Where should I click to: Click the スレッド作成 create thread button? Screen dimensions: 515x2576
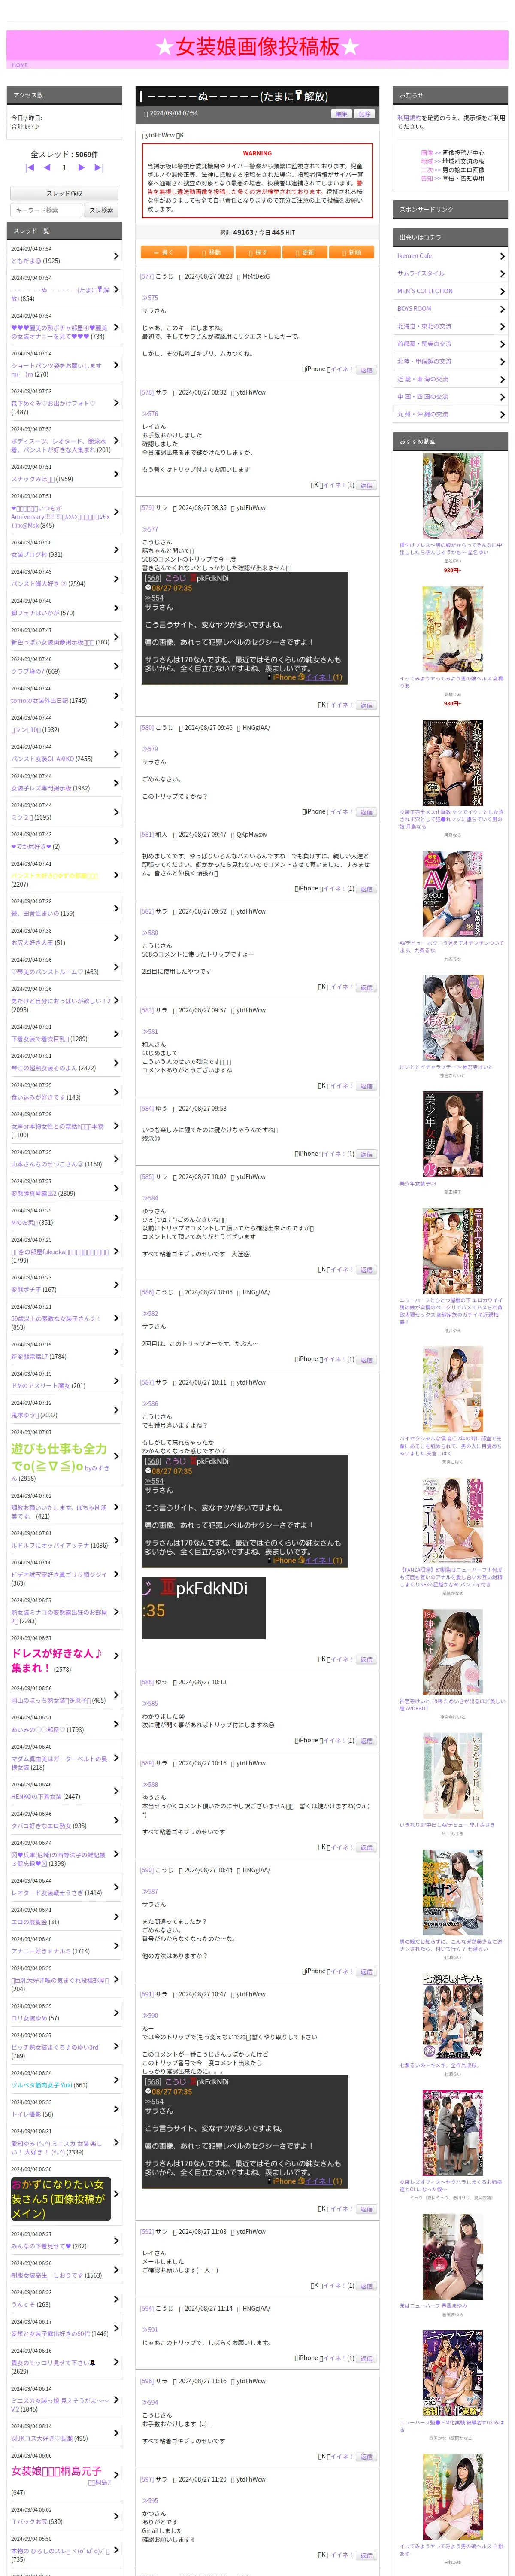(x=64, y=193)
